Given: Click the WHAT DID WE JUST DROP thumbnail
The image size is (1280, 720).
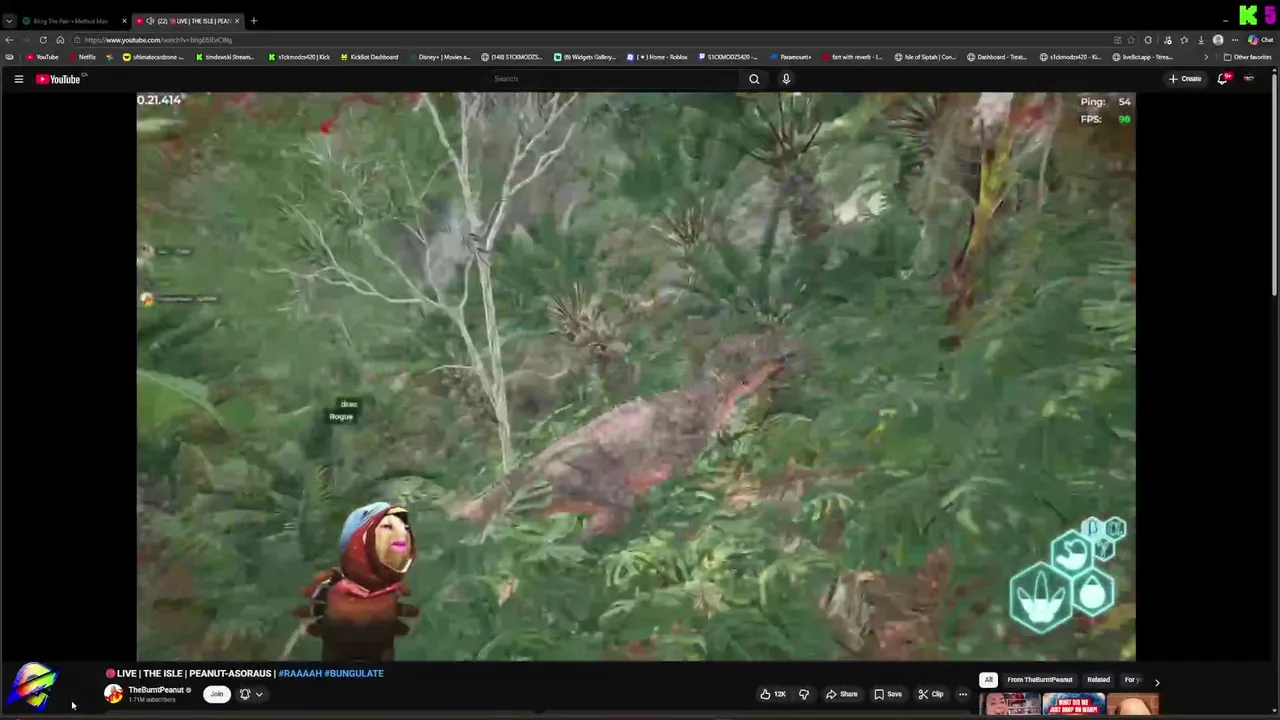Looking at the screenshot, I should [x=1074, y=704].
